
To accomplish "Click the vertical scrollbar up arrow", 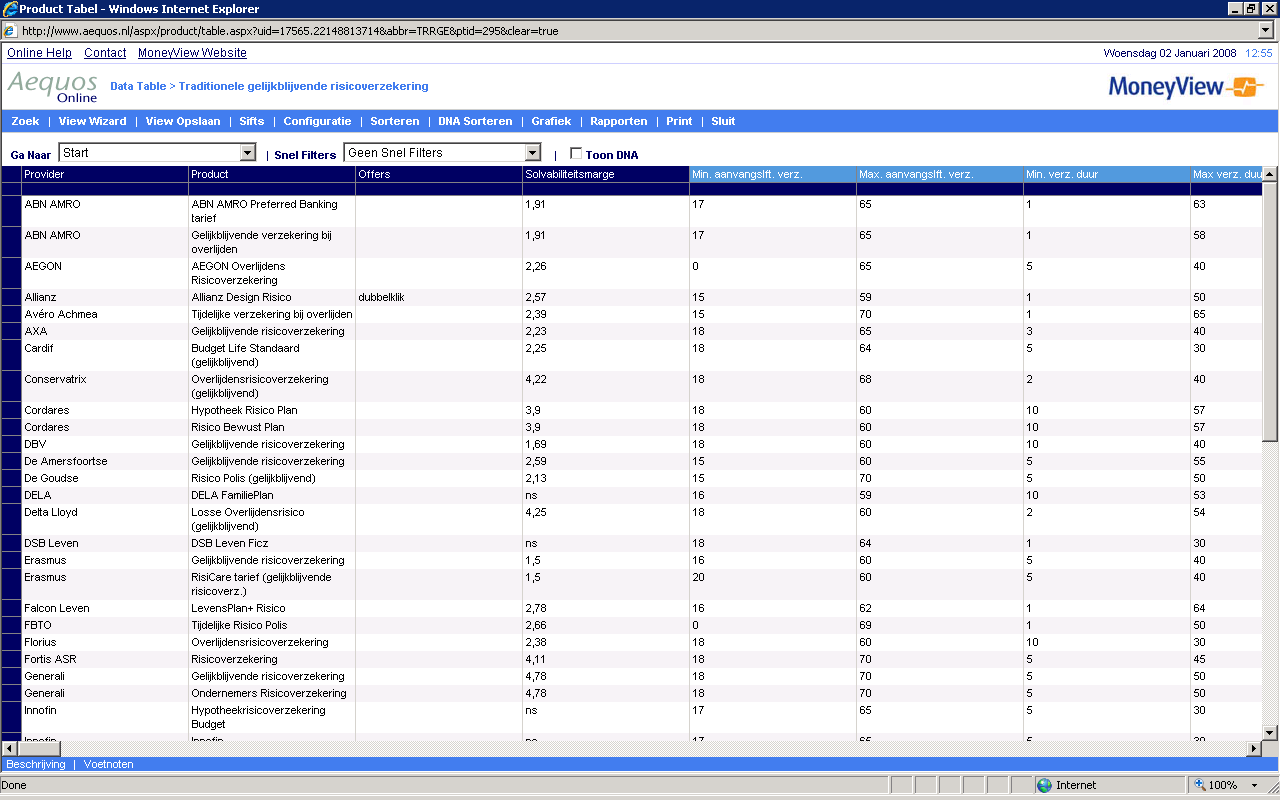I will 1270,174.
